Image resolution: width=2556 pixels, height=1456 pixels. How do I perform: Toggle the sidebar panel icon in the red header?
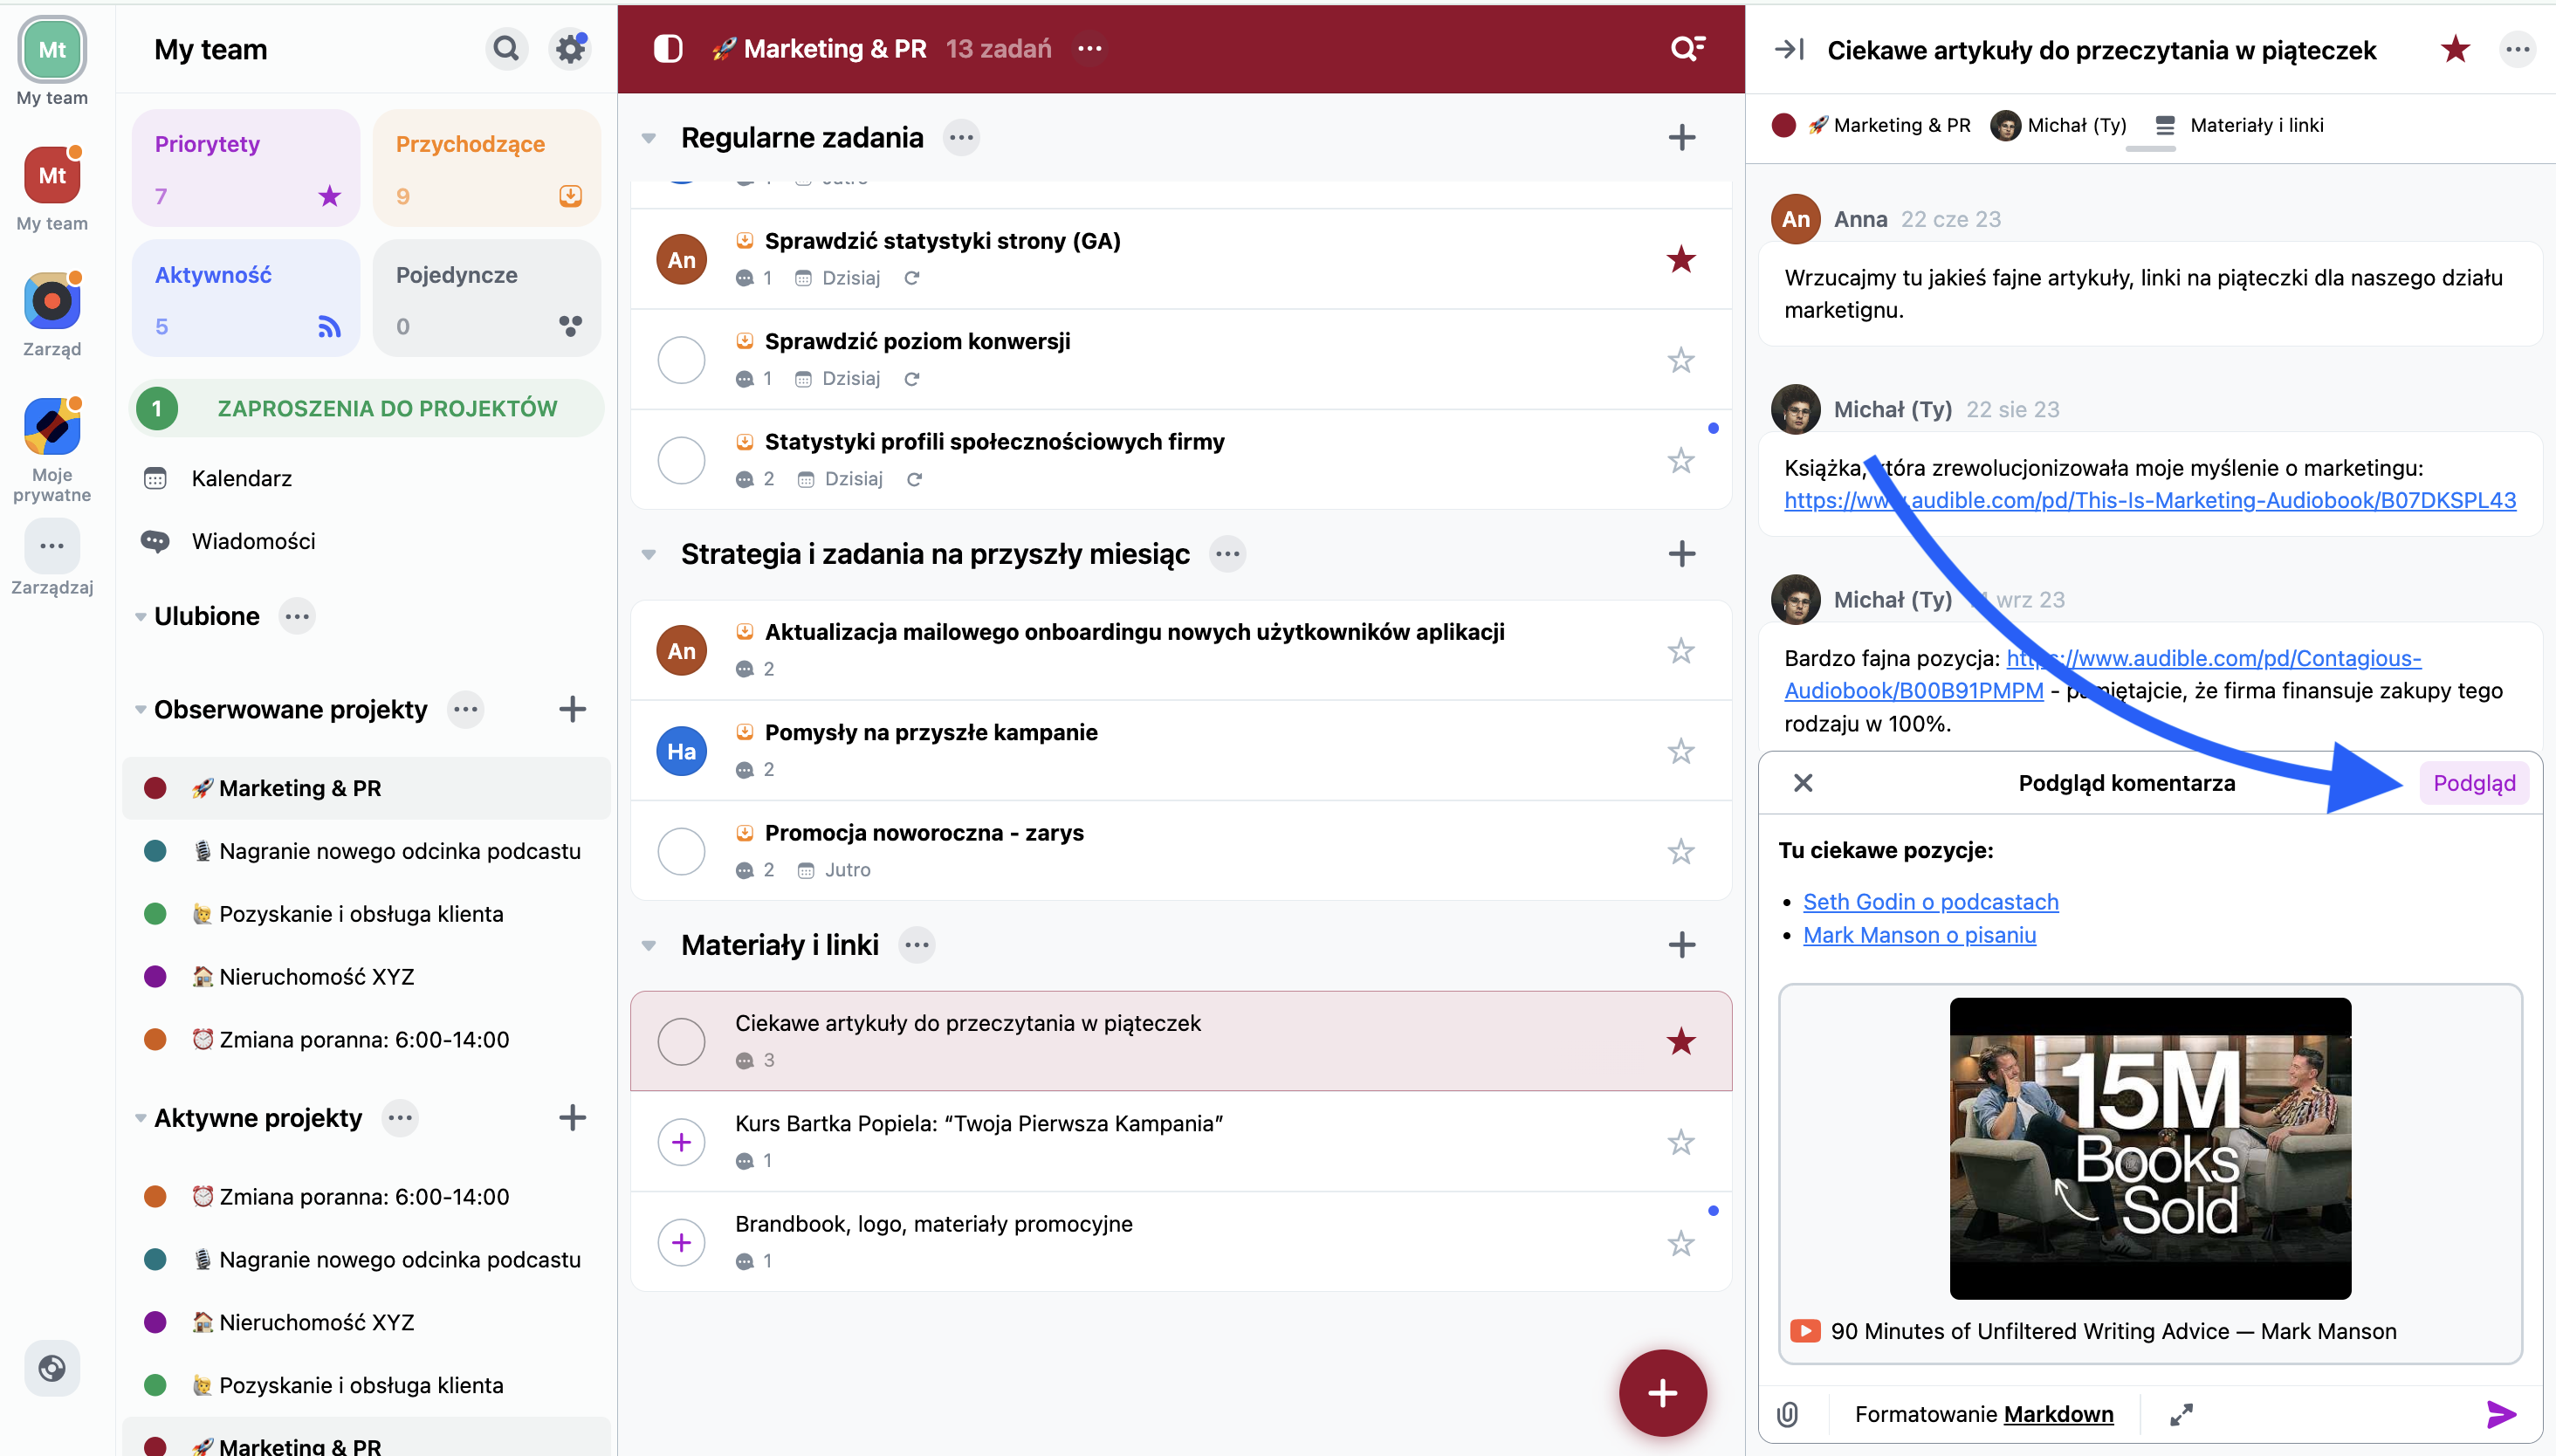(x=667, y=48)
